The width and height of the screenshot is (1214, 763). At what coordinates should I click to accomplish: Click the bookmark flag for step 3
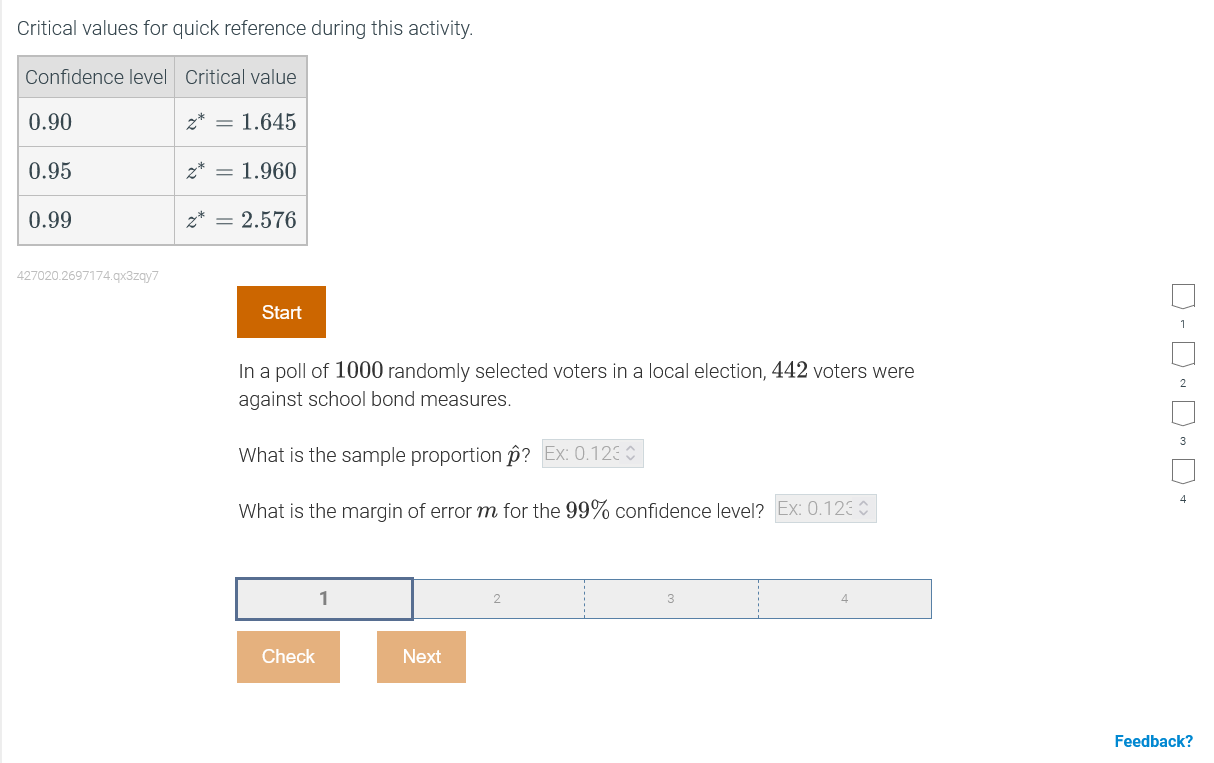1182,413
